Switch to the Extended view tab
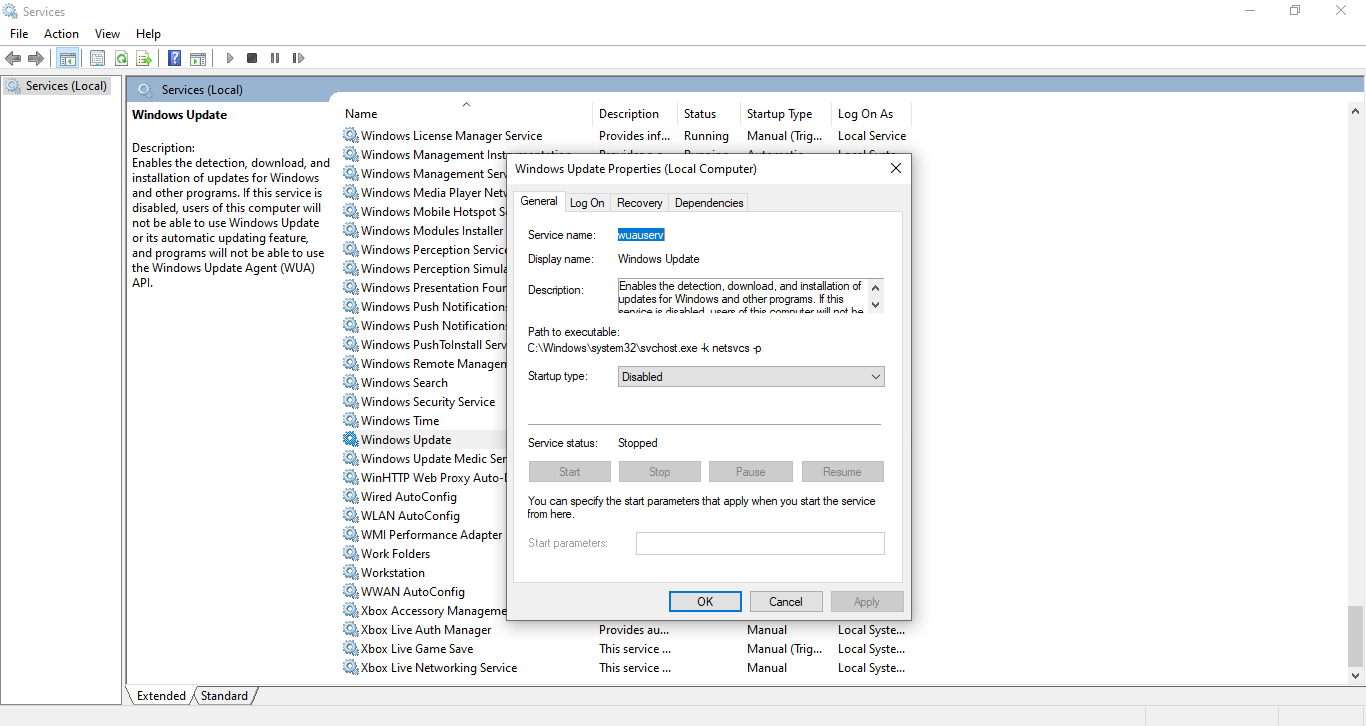 [x=161, y=696]
